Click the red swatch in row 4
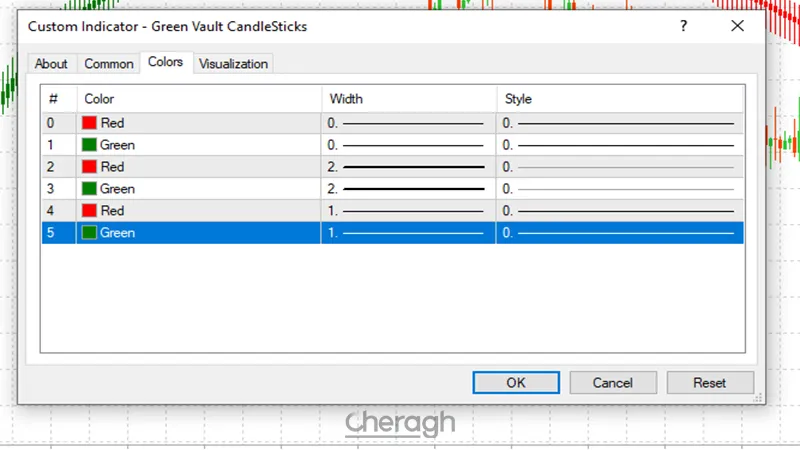 [x=90, y=211]
